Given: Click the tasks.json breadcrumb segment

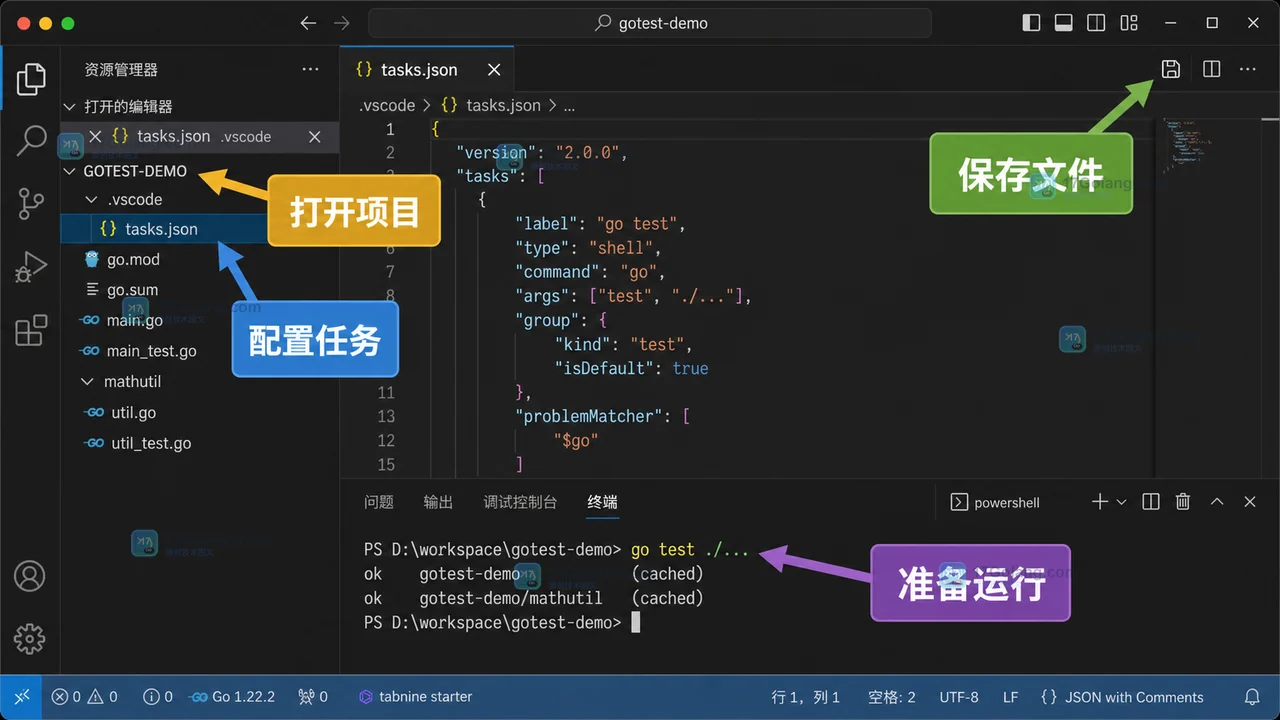Looking at the screenshot, I should [x=490, y=105].
